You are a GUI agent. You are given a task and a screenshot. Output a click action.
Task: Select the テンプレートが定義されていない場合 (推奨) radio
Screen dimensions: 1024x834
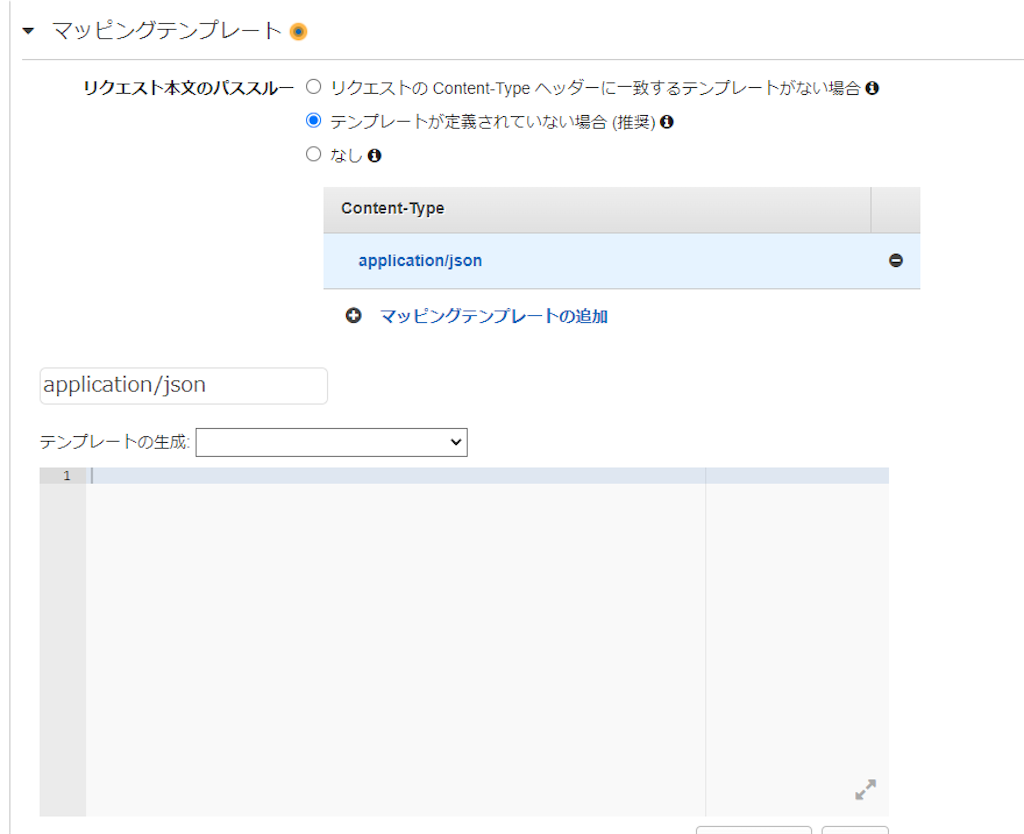313,120
